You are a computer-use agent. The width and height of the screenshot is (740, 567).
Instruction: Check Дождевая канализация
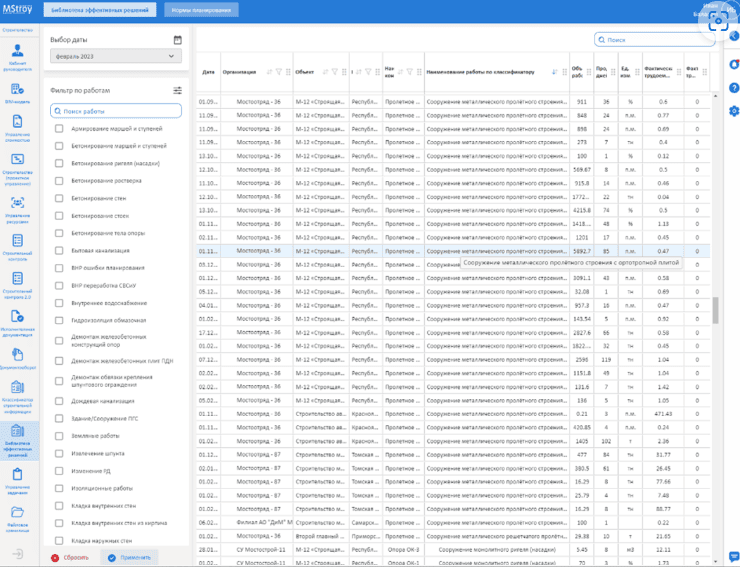tap(59, 401)
